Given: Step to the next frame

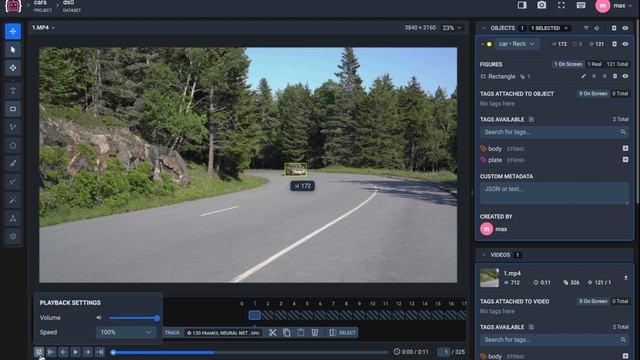Looking at the screenshot, I should [x=88, y=352].
